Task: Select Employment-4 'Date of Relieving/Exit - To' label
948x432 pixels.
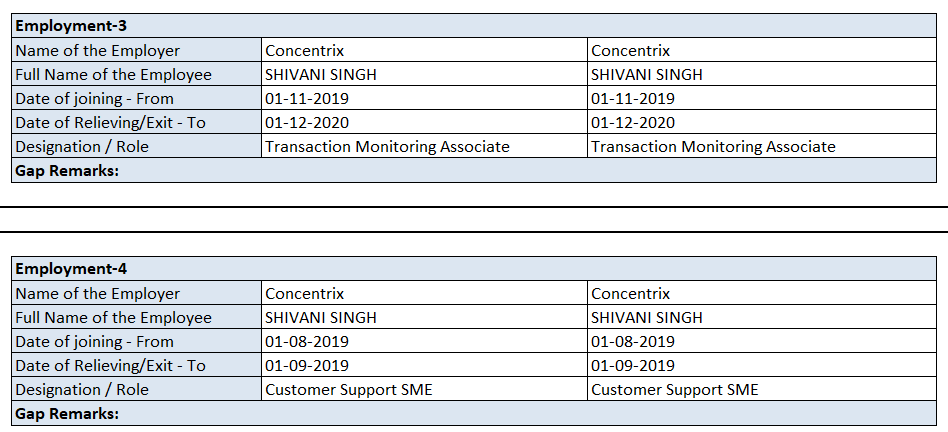Action: [x=110, y=366]
